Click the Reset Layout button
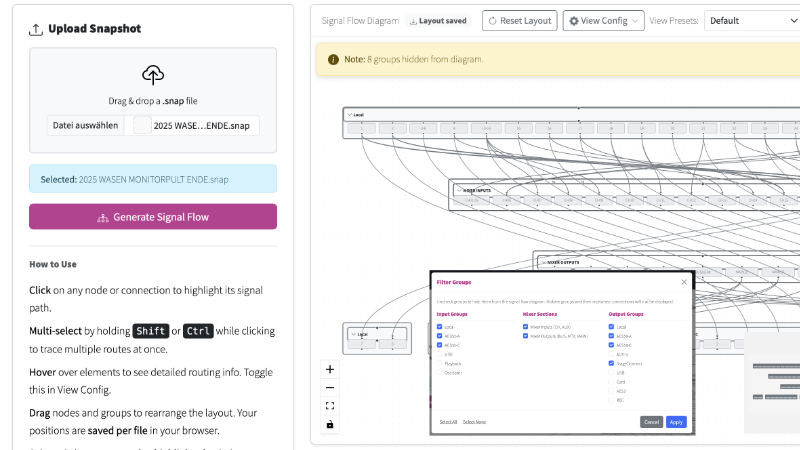This screenshot has height=450, width=800. click(x=519, y=21)
